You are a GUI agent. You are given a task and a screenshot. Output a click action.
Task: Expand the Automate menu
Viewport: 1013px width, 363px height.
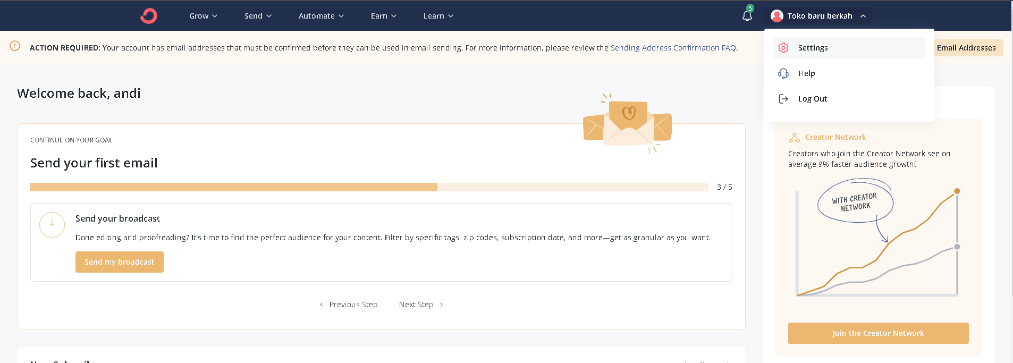click(321, 16)
